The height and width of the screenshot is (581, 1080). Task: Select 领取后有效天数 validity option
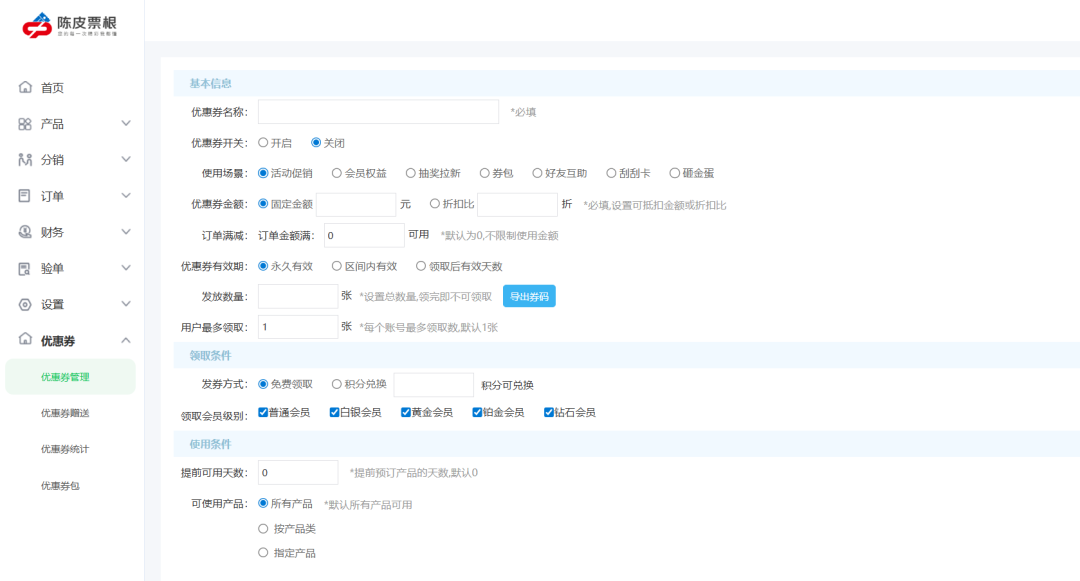click(x=421, y=266)
